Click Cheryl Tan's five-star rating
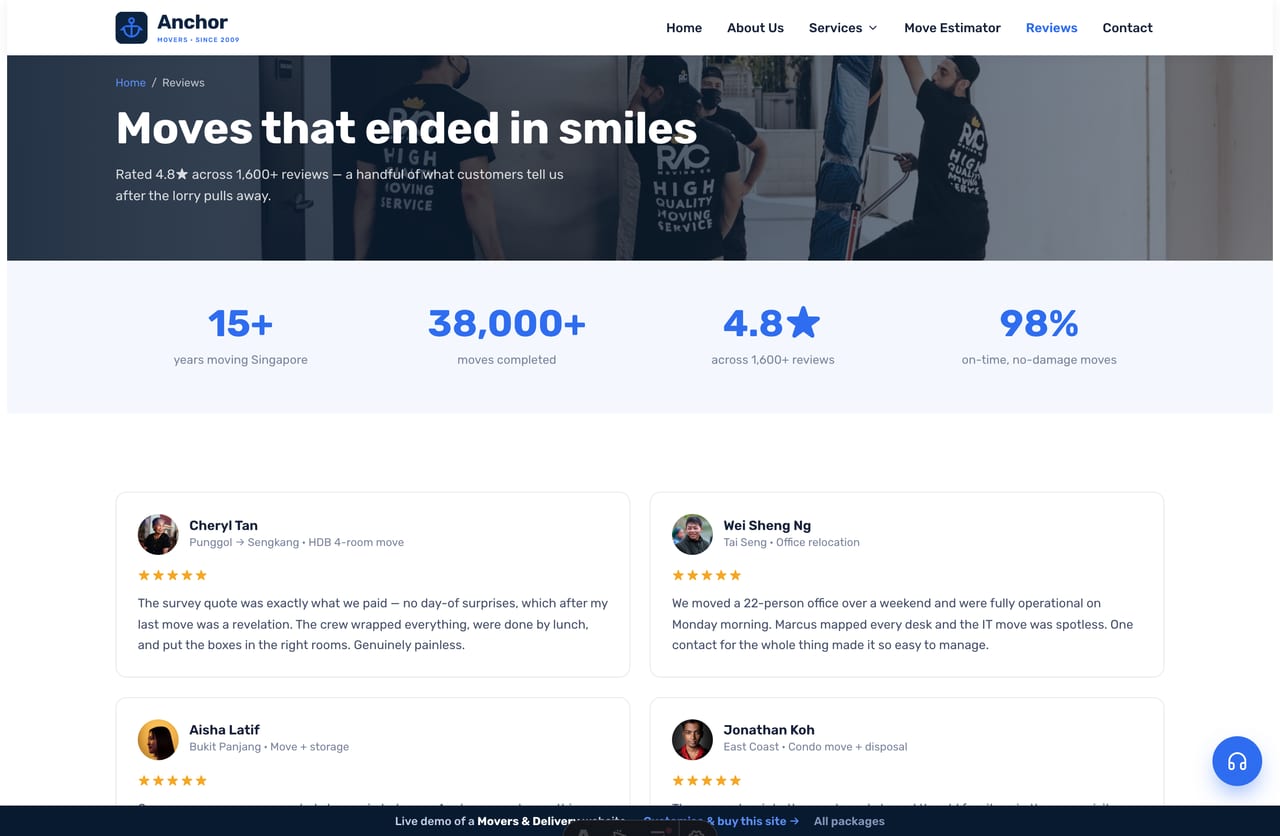This screenshot has height=836, width=1280. [x=172, y=575]
